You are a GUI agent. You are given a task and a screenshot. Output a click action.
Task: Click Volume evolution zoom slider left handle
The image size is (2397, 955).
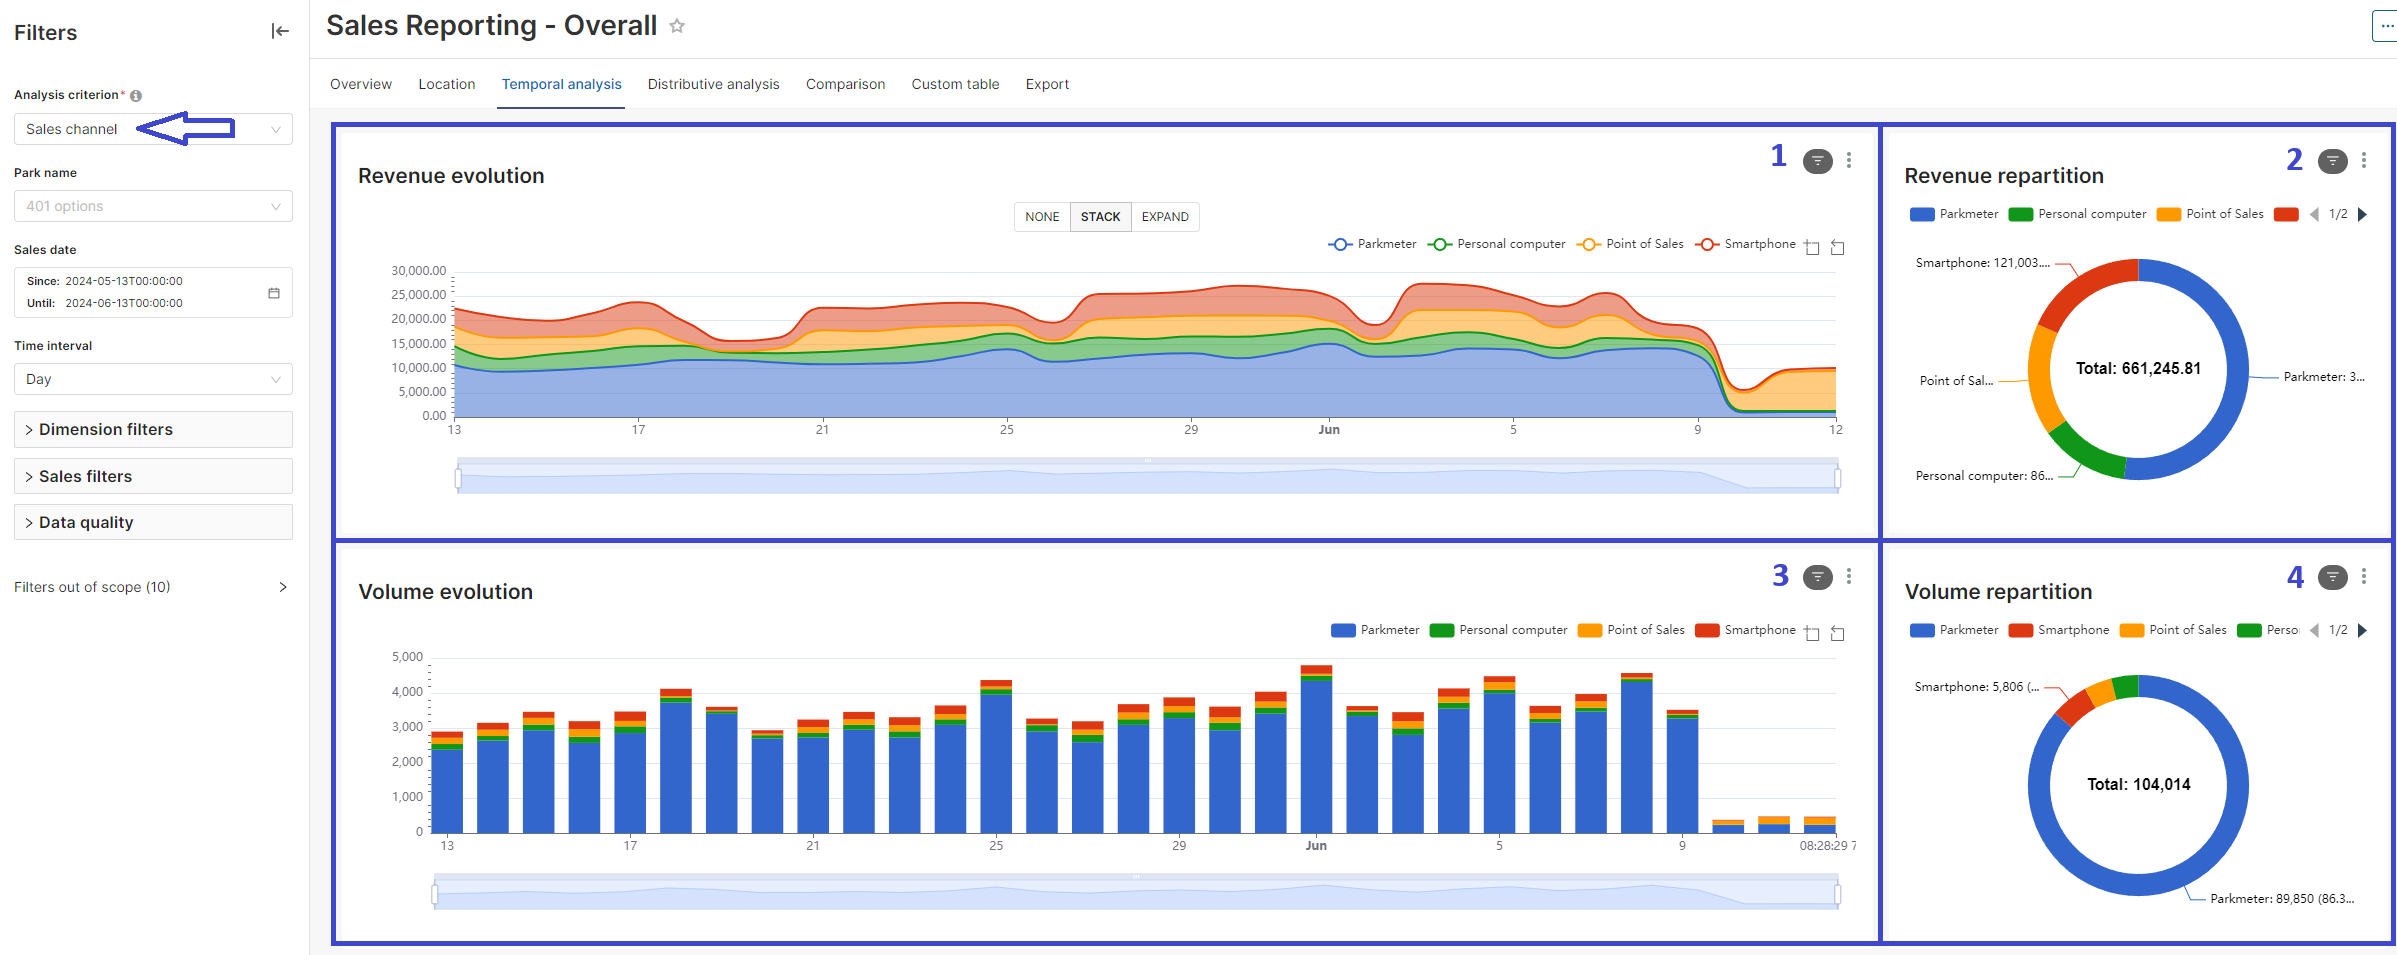(434, 894)
